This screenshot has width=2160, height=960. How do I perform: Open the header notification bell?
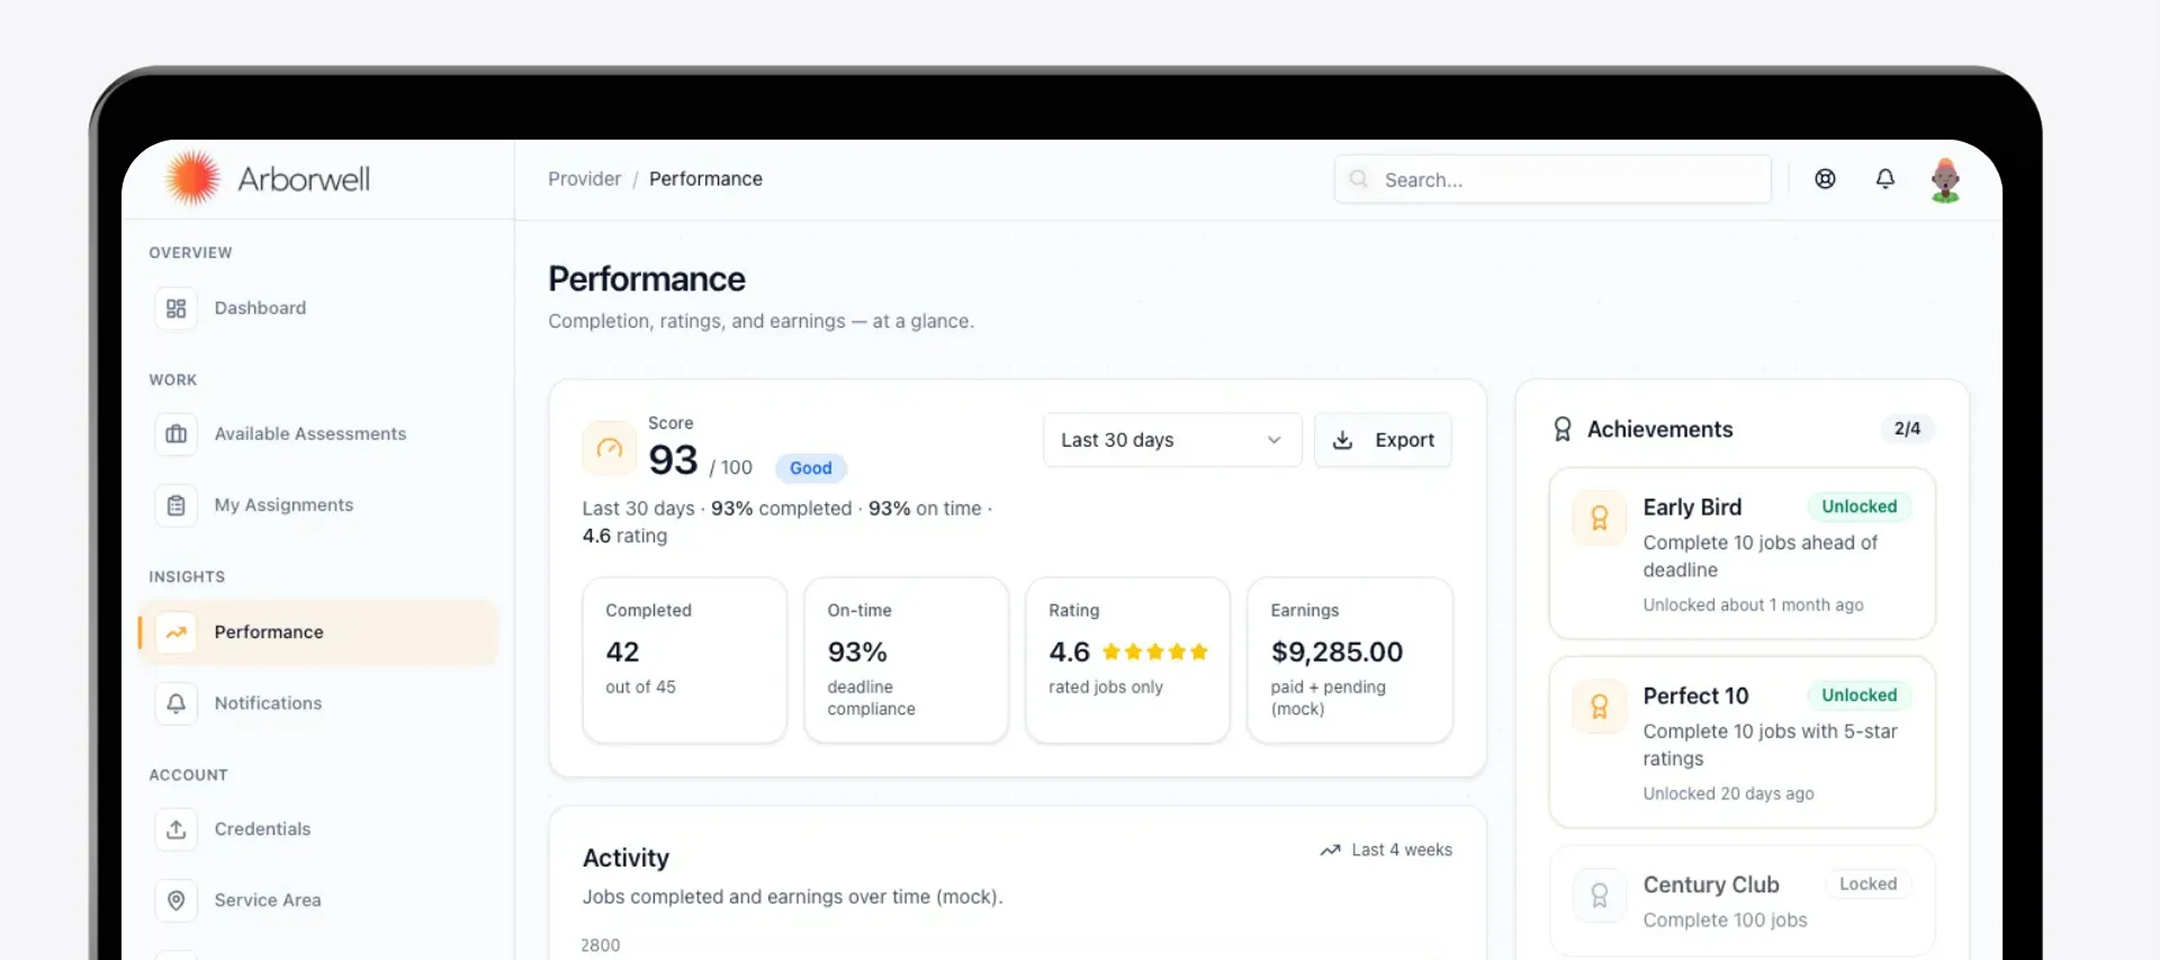point(1885,179)
